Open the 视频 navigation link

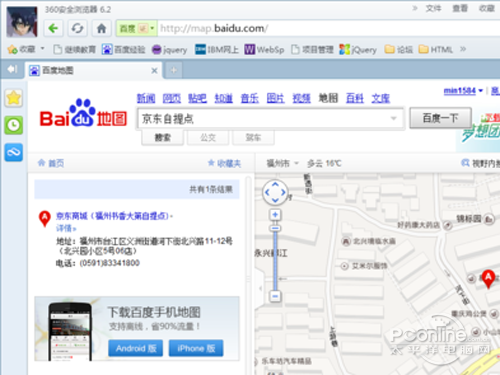[302, 98]
